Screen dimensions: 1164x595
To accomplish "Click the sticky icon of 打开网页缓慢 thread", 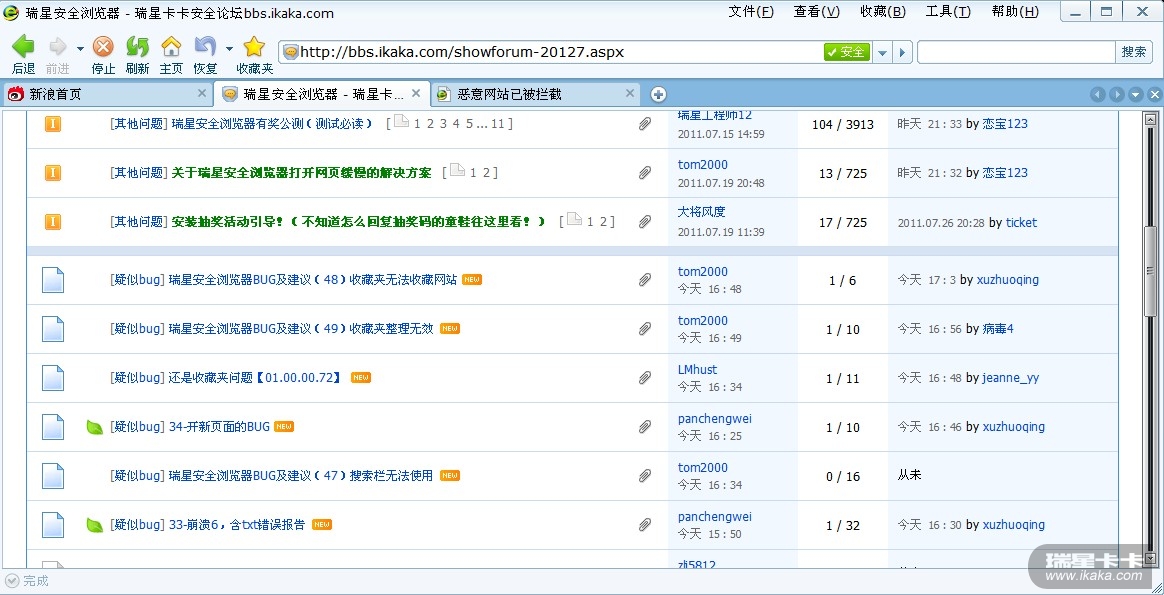I will click(53, 173).
